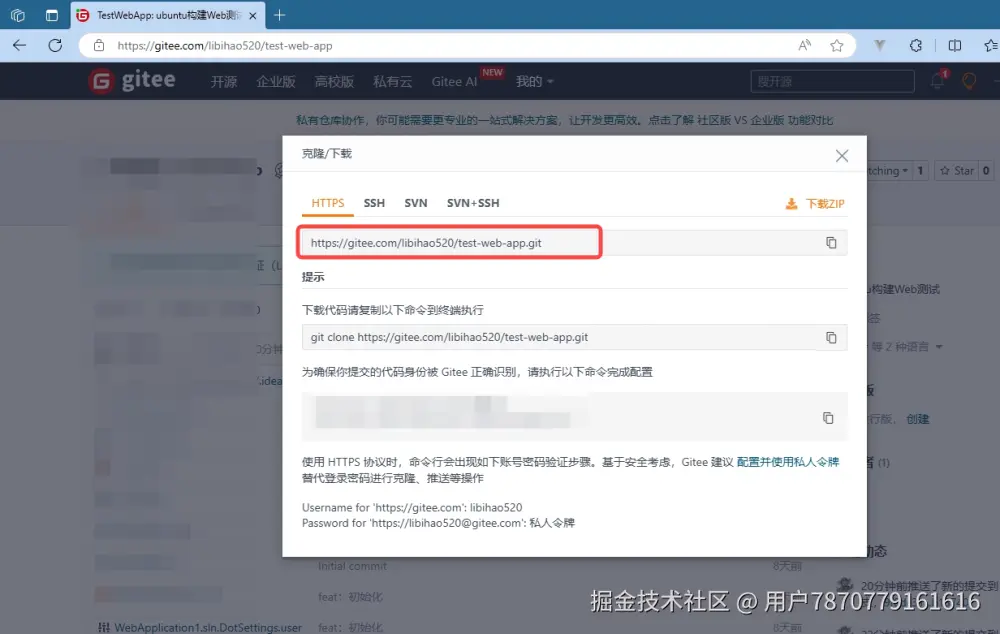Switch to the SSH clone tab
This screenshot has height=634, width=1000.
click(374, 203)
